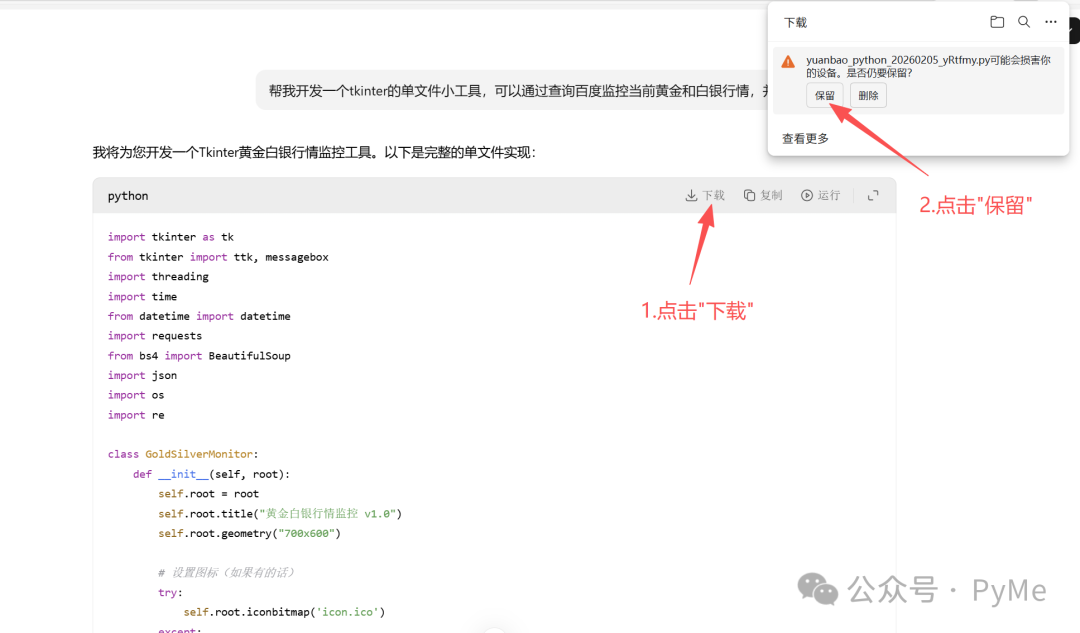Click the reply line 我将为您开发一个Tkinter黄金白银行情监控工具

pos(313,152)
